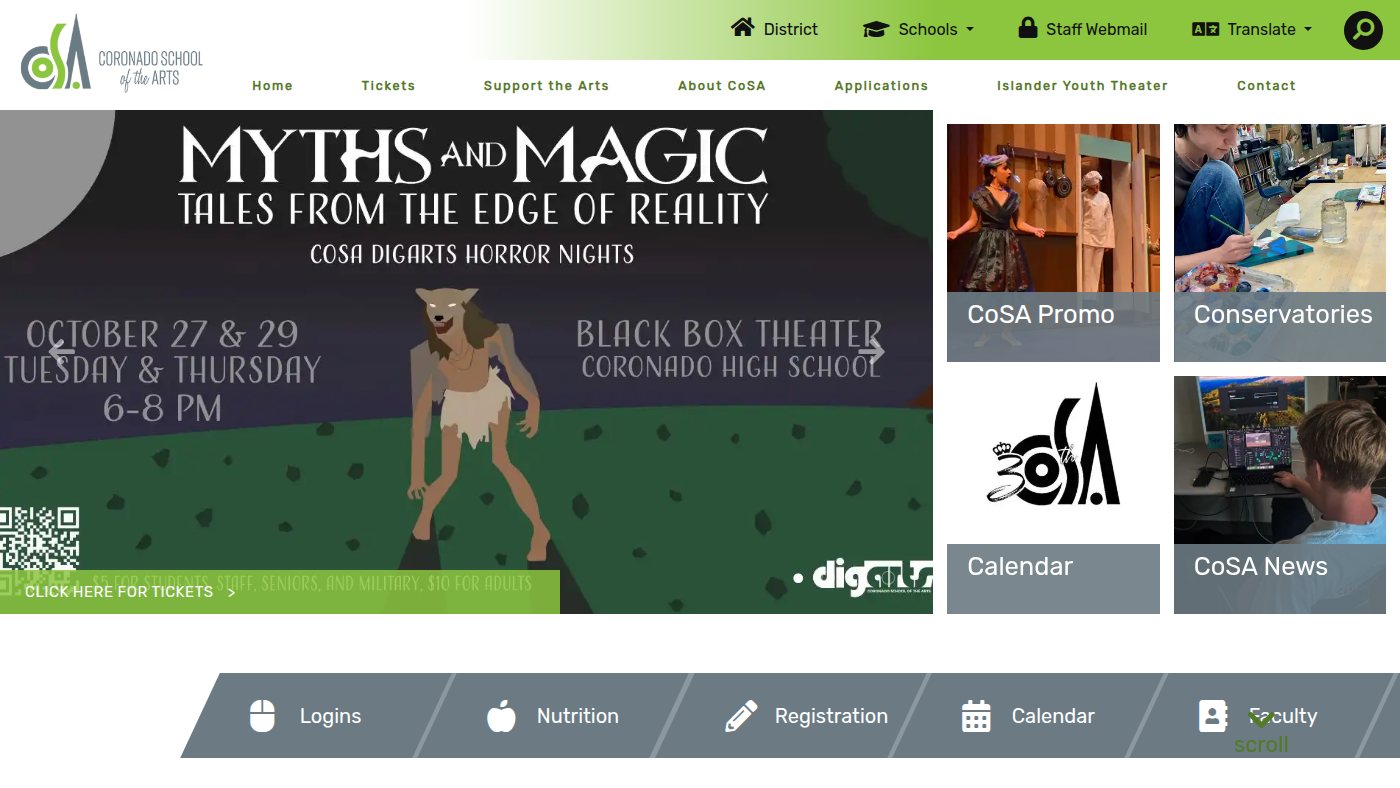Click the Logins quicklink label
This screenshot has width=1400, height=788.
pos(330,716)
